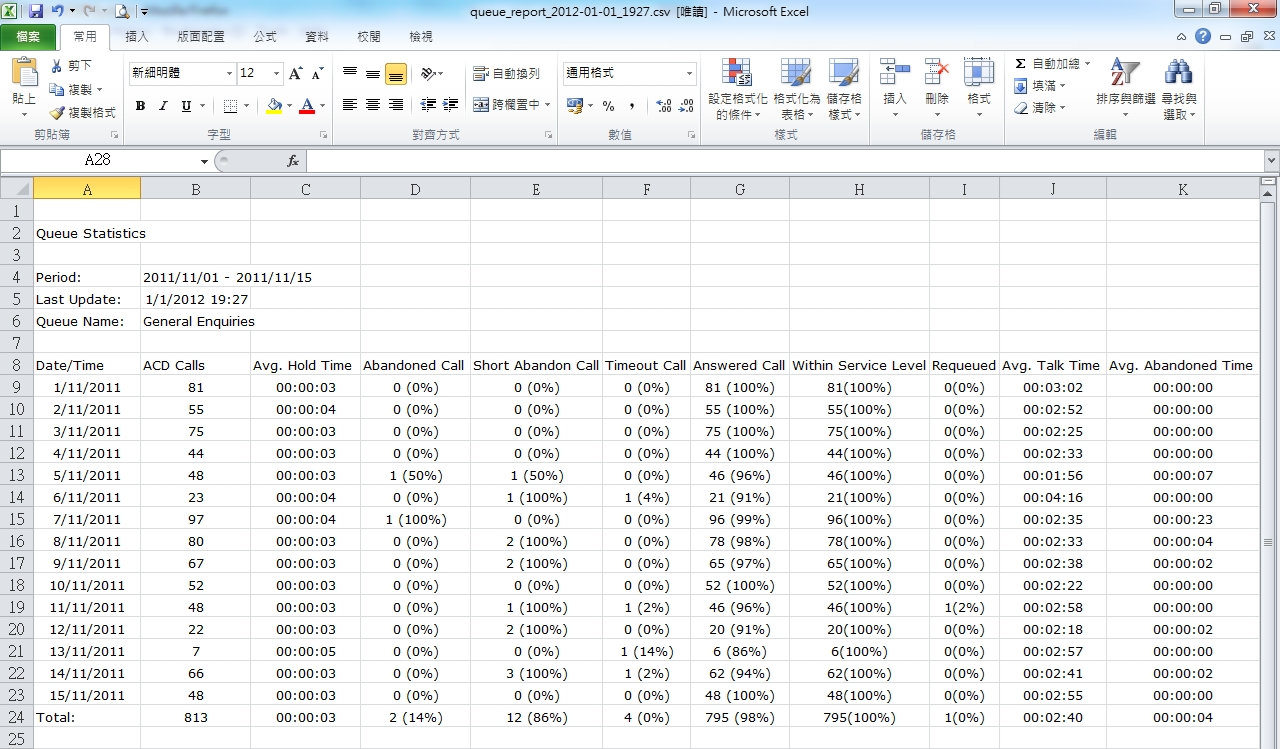This screenshot has width=1280, height=749.
Task: Open the 新細明體 font name dropdown
Action: tap(229, 74)
